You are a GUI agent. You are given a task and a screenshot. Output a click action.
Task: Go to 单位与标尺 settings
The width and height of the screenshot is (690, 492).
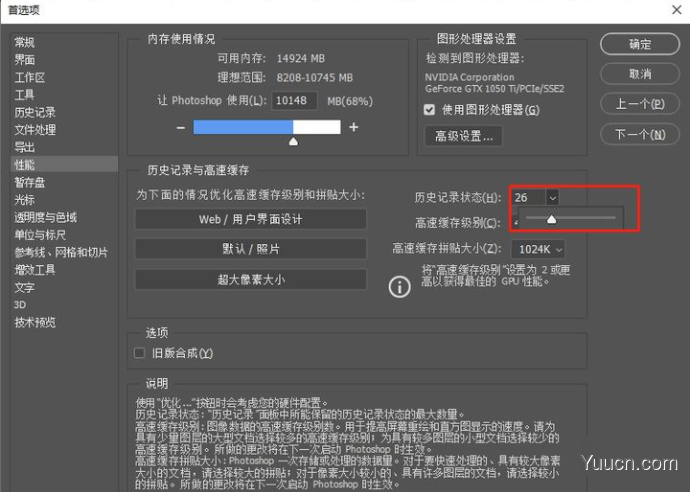click(40, 235)
